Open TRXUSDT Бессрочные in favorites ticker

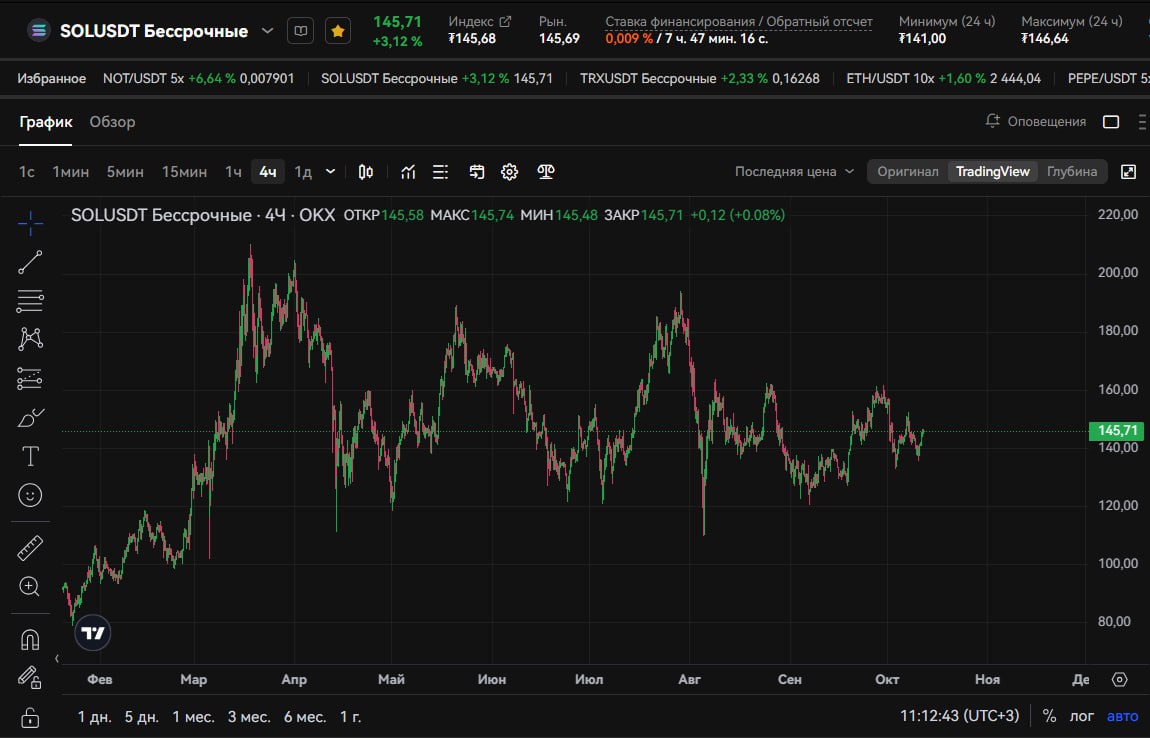point(700,78)
